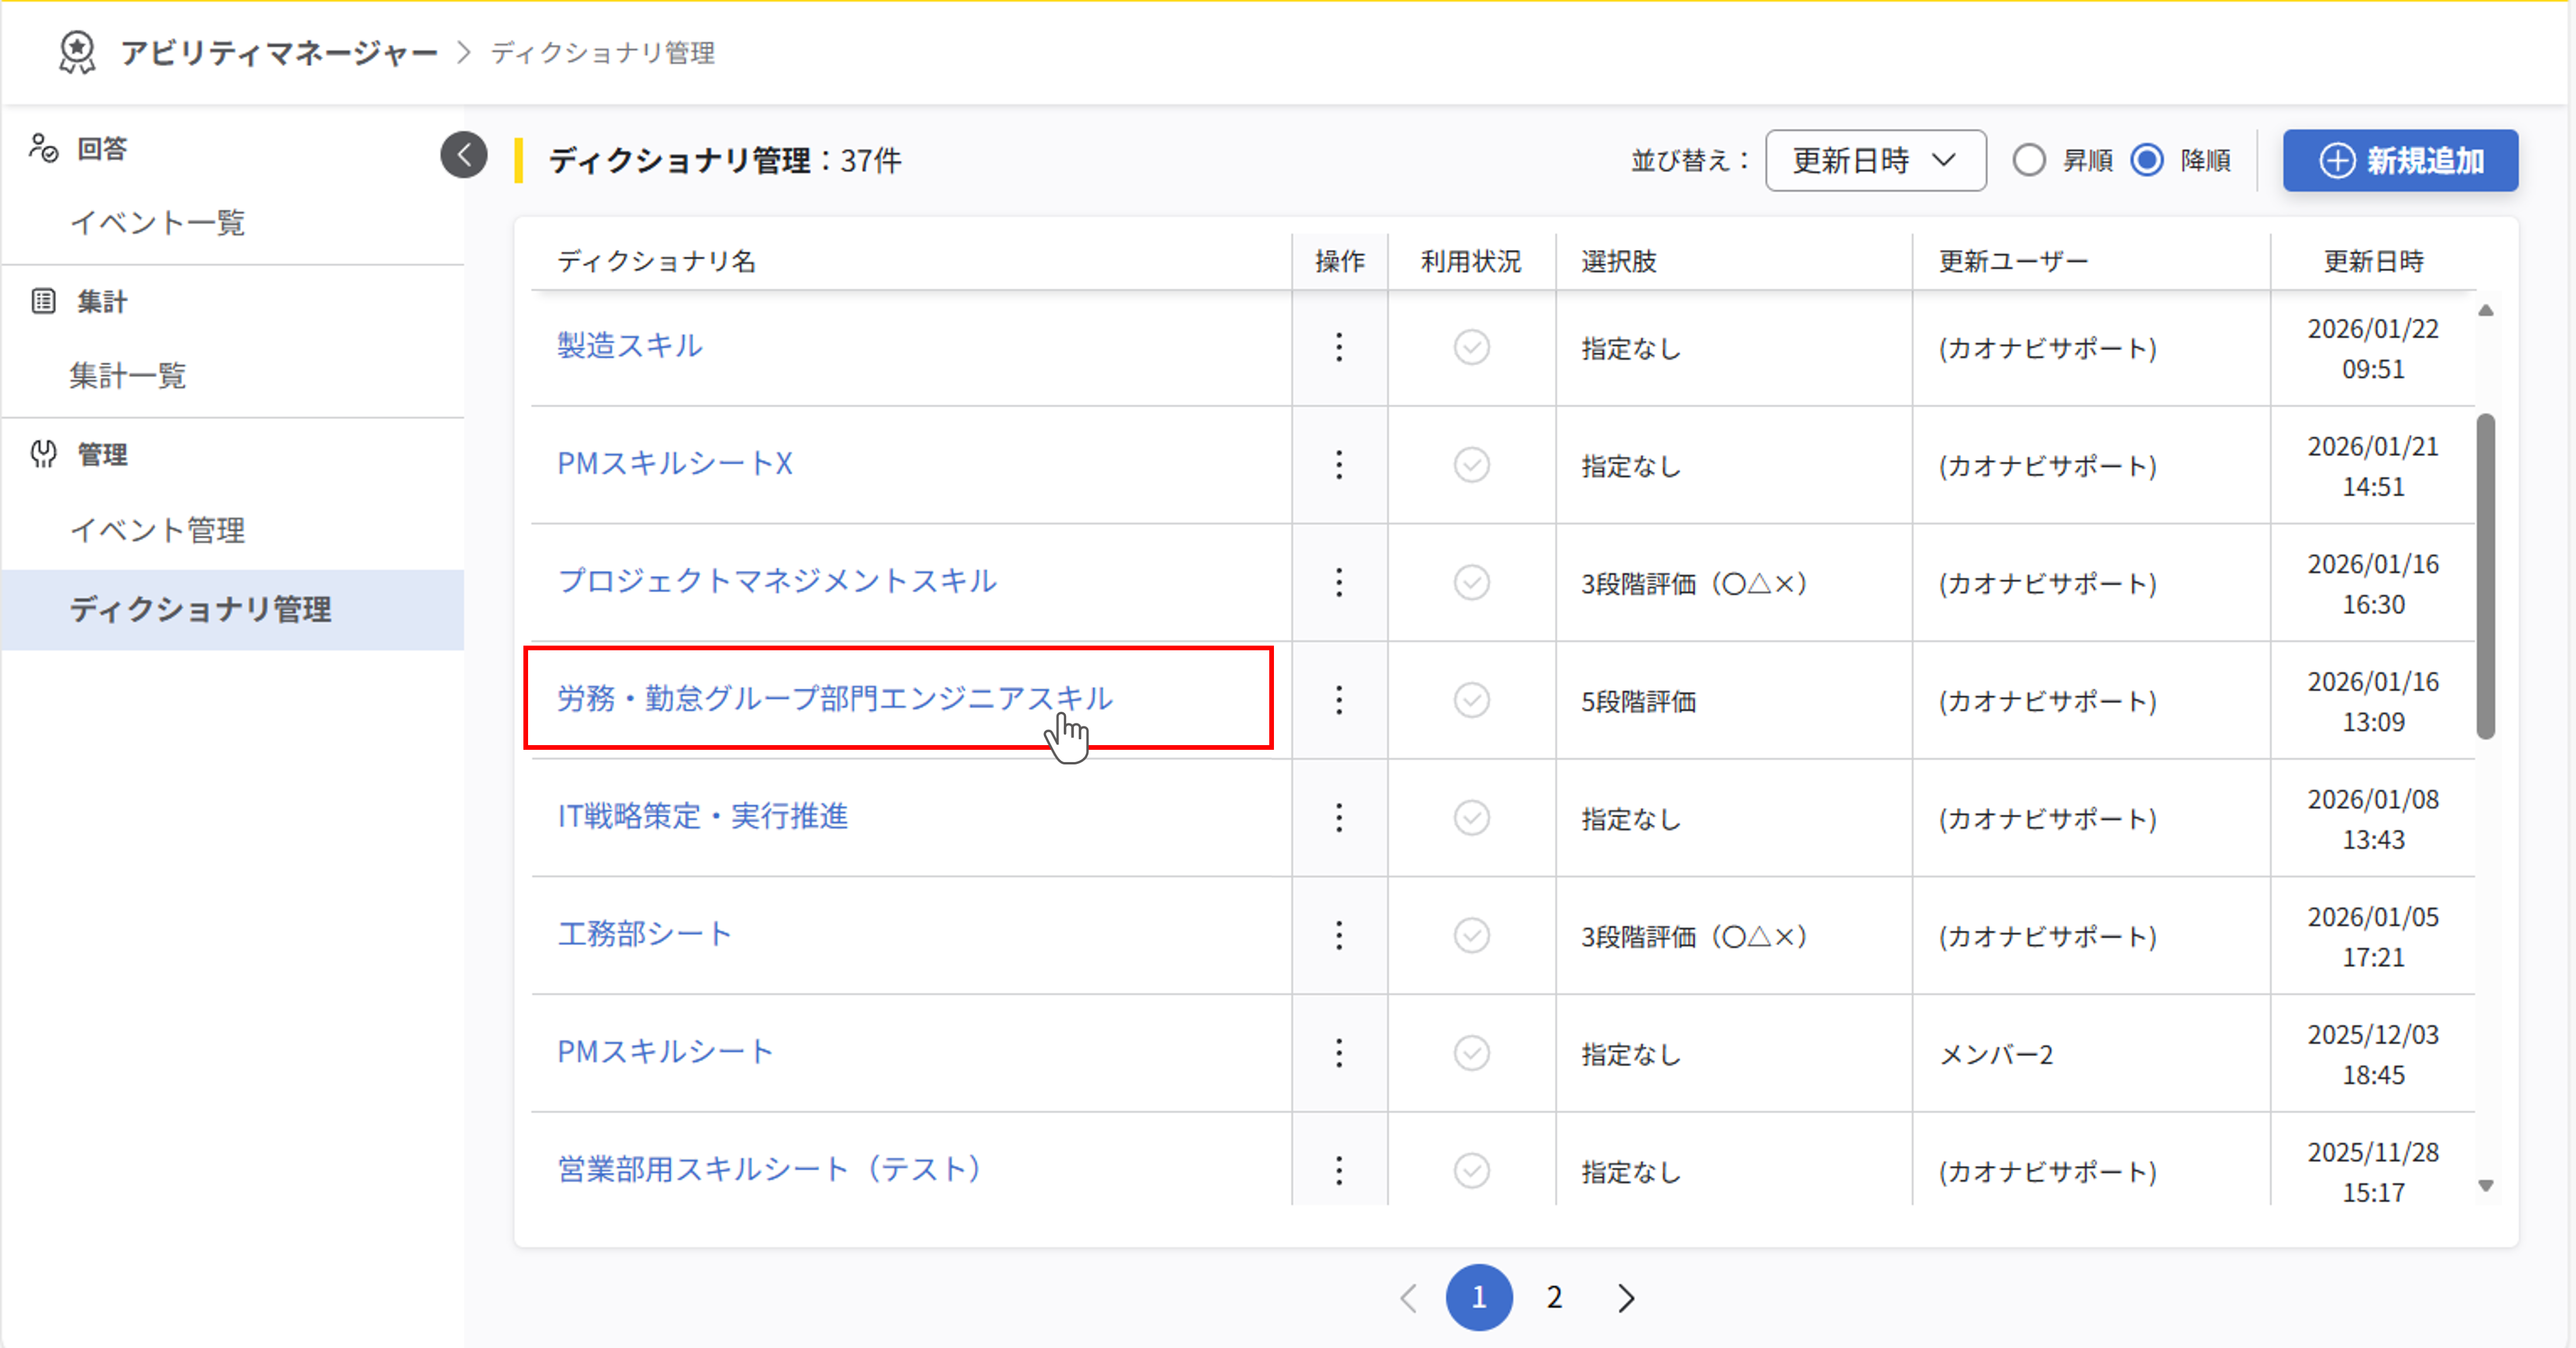Screen dimensions: 2576x1348
Task: Go to page 2 of the list
Action: tap(1554, 1297)
